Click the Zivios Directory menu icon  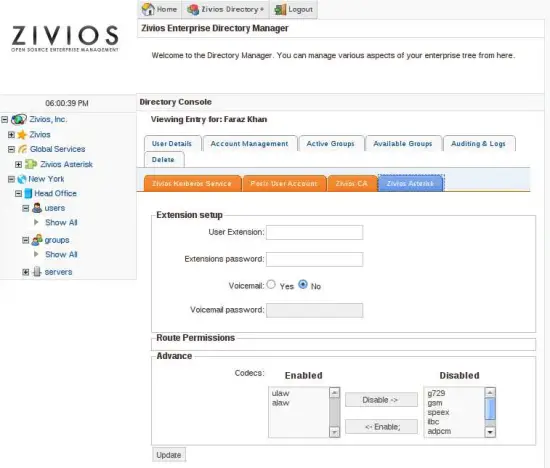(x=193, y=9)
